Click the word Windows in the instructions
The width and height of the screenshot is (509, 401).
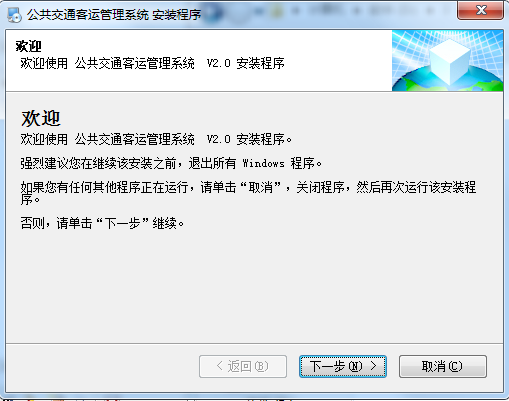(x=263, y=164)
